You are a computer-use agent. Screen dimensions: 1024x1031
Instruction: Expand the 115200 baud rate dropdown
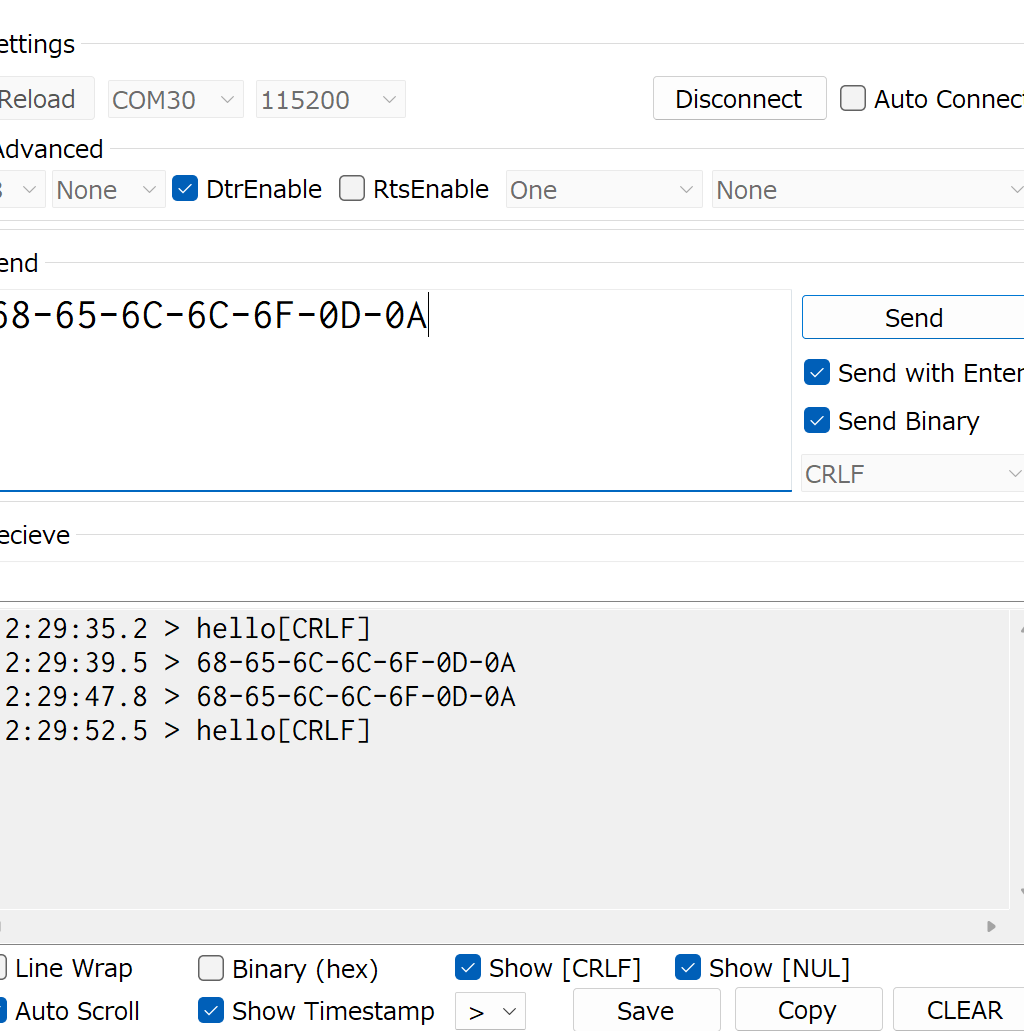(x=330, y=100)
